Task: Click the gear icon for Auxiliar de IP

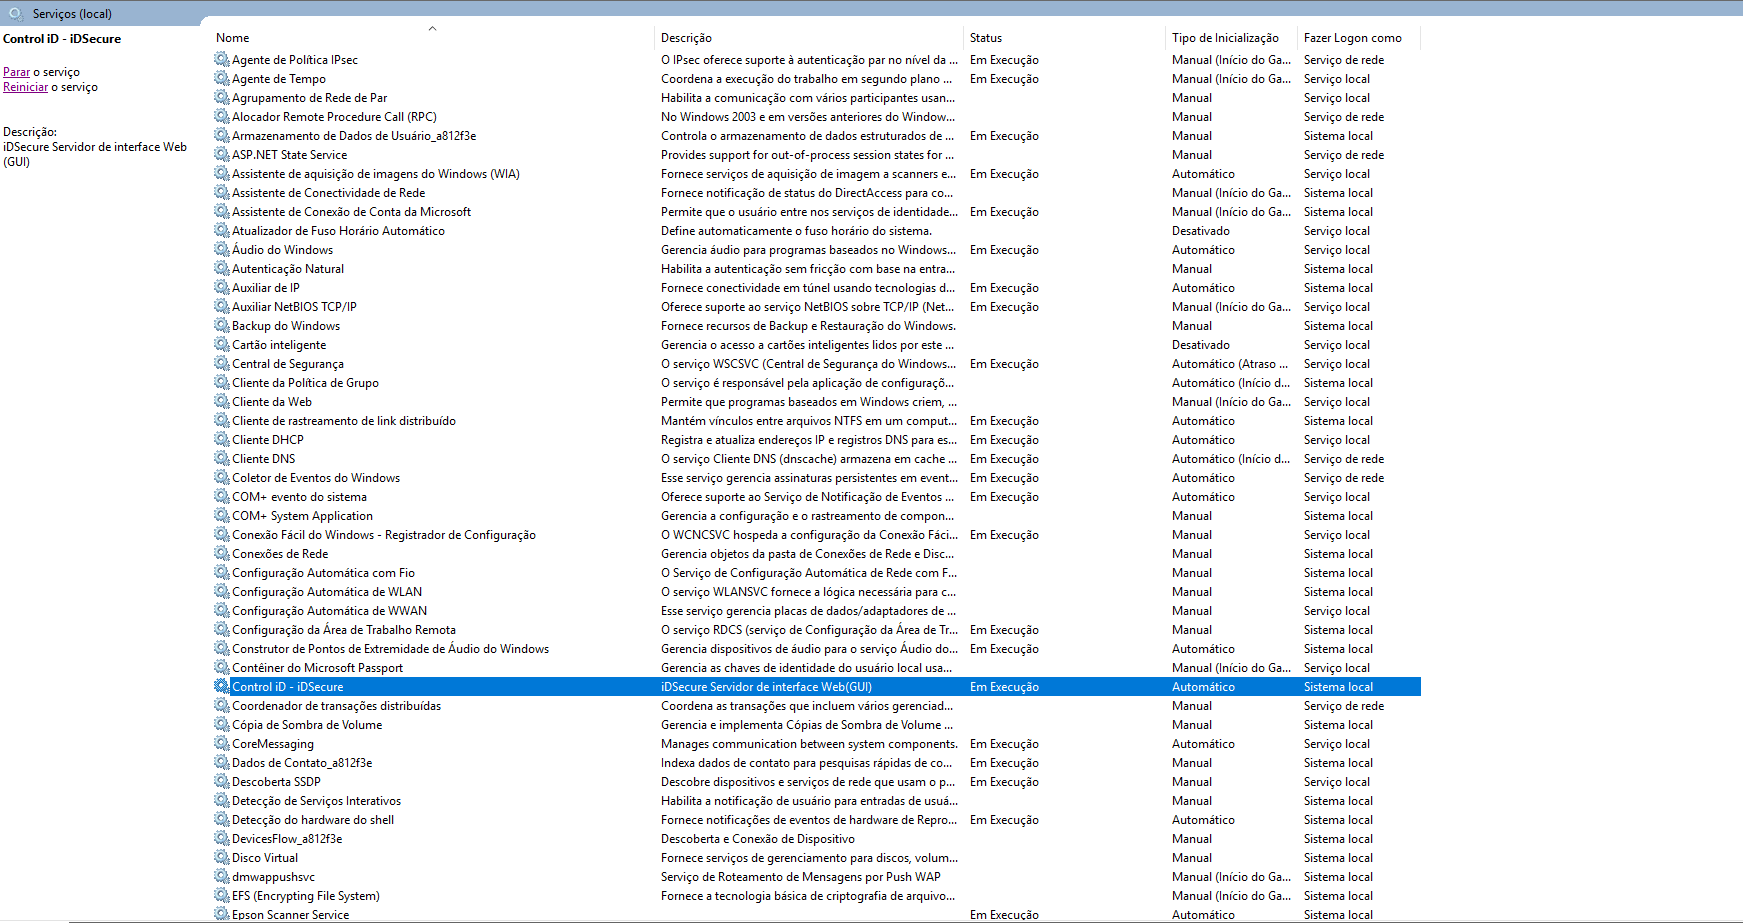Action: point(221,288)
